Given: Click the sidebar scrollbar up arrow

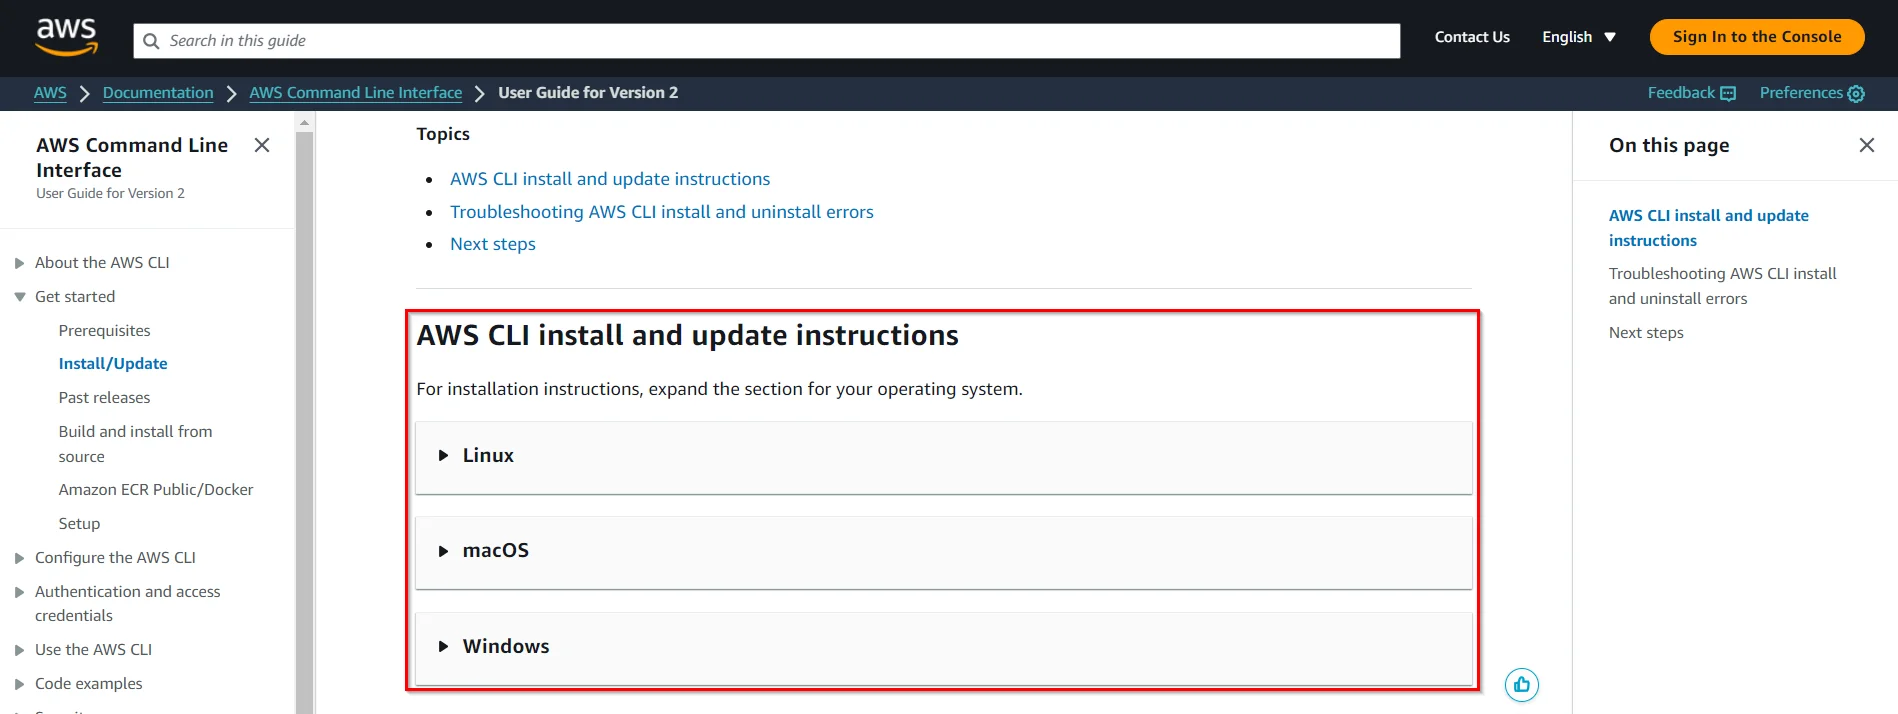Looking at the screenshot, I should [x=305, y=122].
